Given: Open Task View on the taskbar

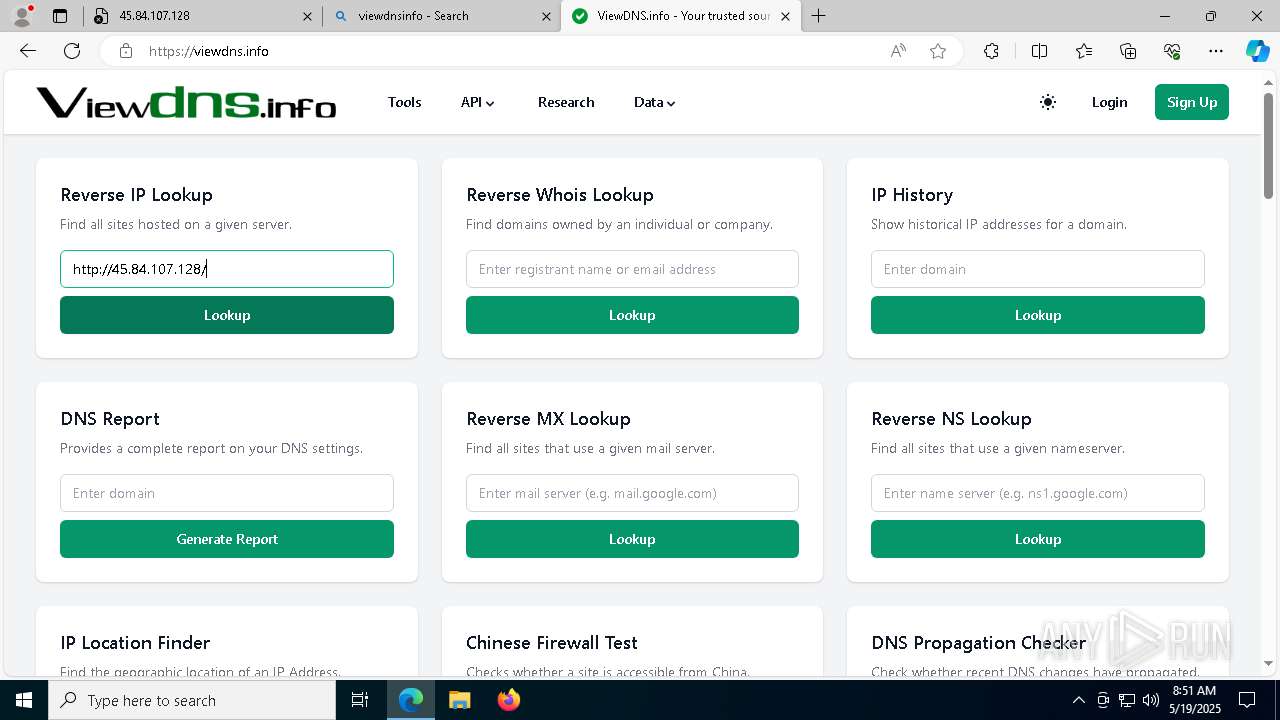Looking at the screenshot, I should 360,700.
